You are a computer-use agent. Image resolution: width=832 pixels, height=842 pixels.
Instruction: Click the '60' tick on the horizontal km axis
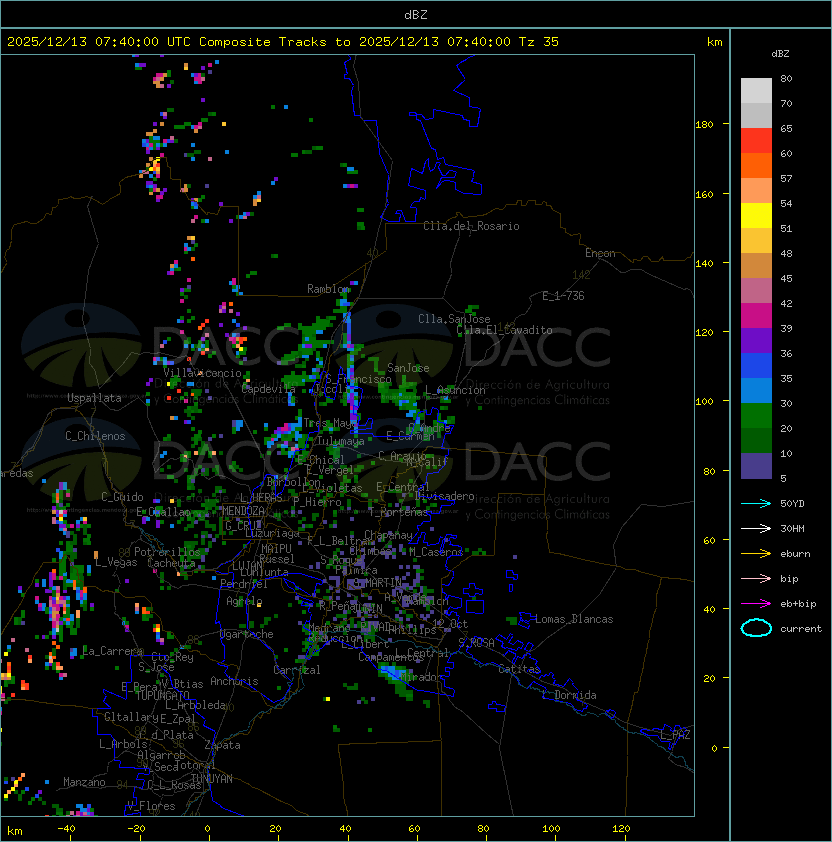click(414, 829)
